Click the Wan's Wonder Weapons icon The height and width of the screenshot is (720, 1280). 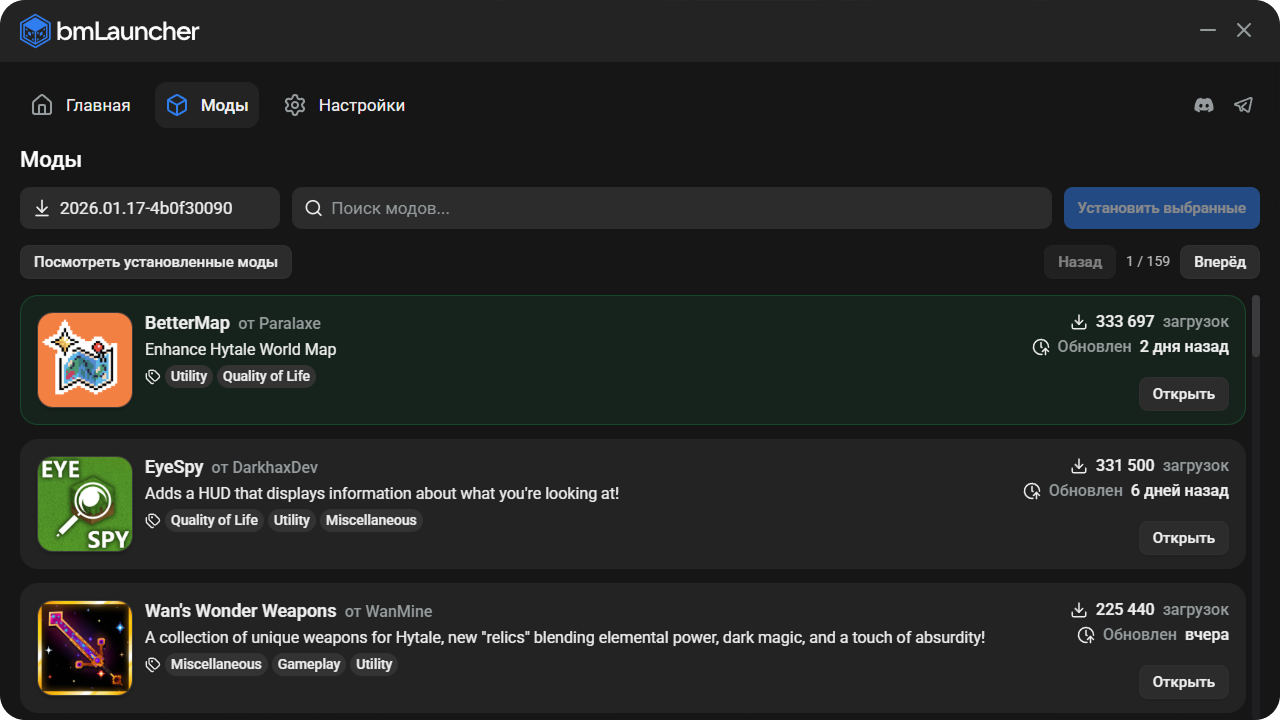pyautogui.click(x=85, y=648)
